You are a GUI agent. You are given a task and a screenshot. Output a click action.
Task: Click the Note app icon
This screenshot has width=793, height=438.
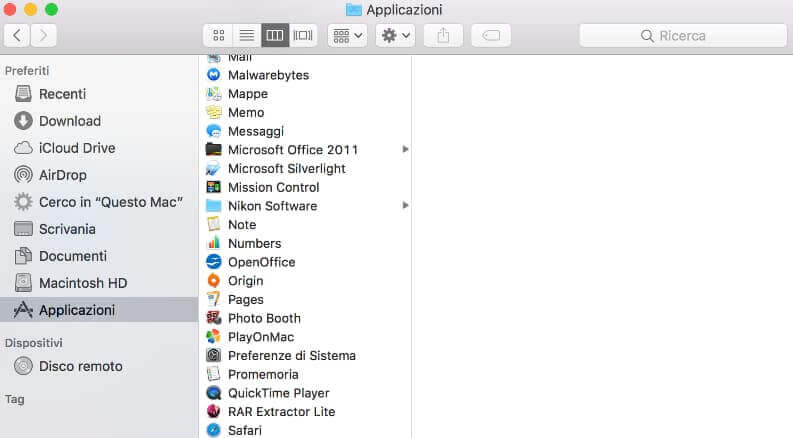click(x=214, y=225)
